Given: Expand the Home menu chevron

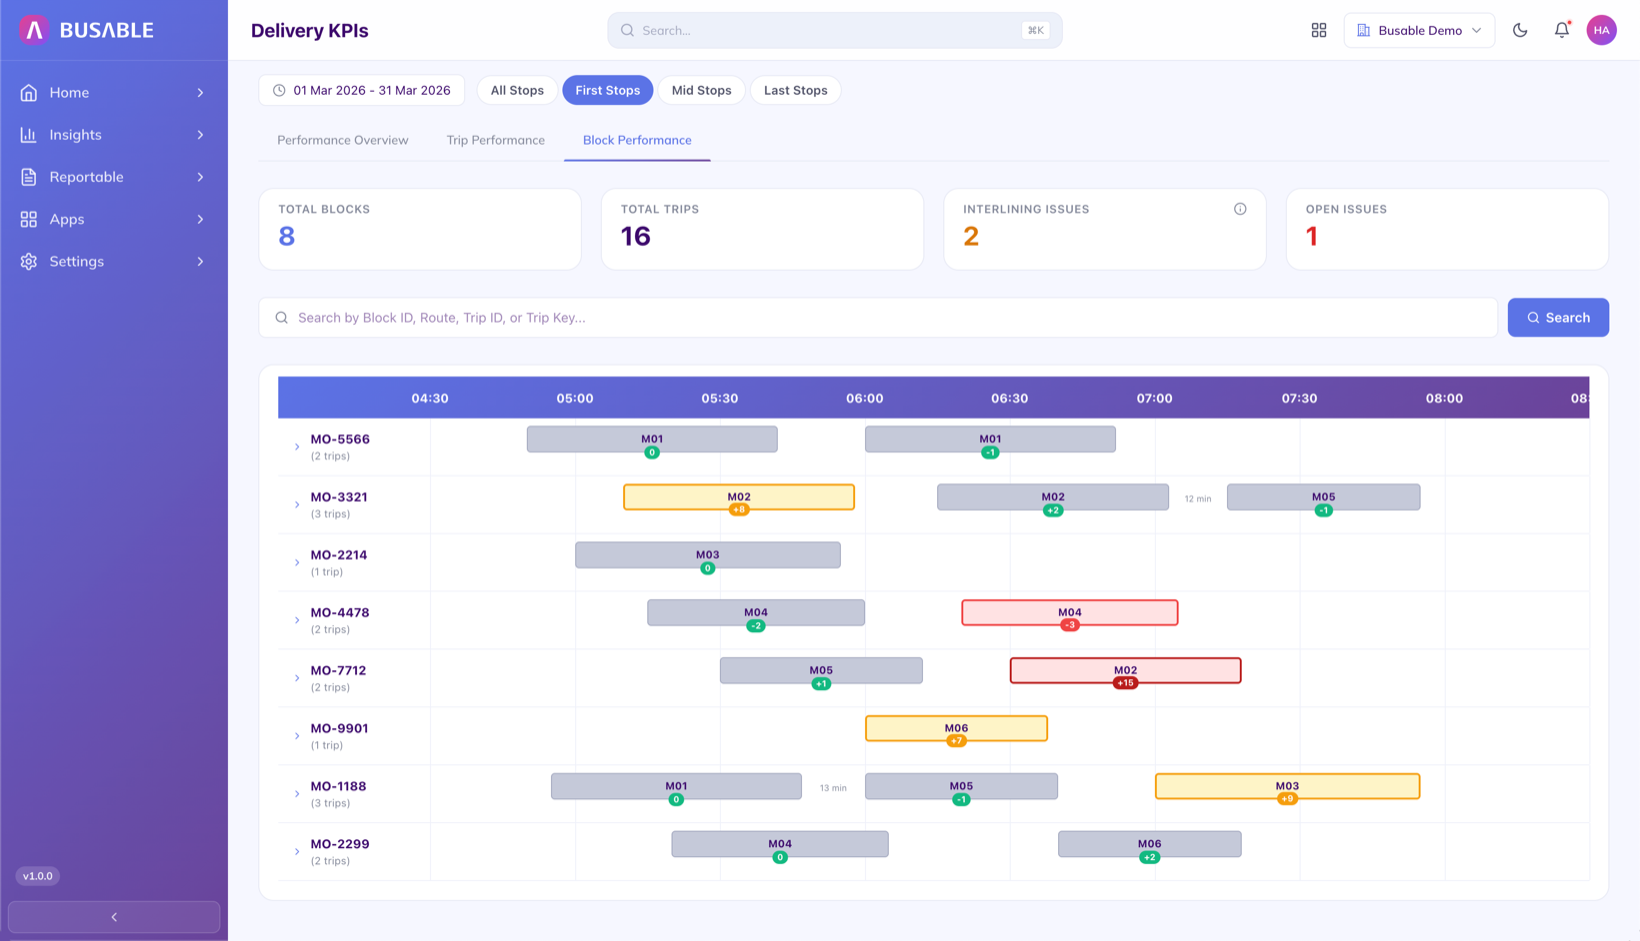Looking at the screenshot, I should click(200, 92).
